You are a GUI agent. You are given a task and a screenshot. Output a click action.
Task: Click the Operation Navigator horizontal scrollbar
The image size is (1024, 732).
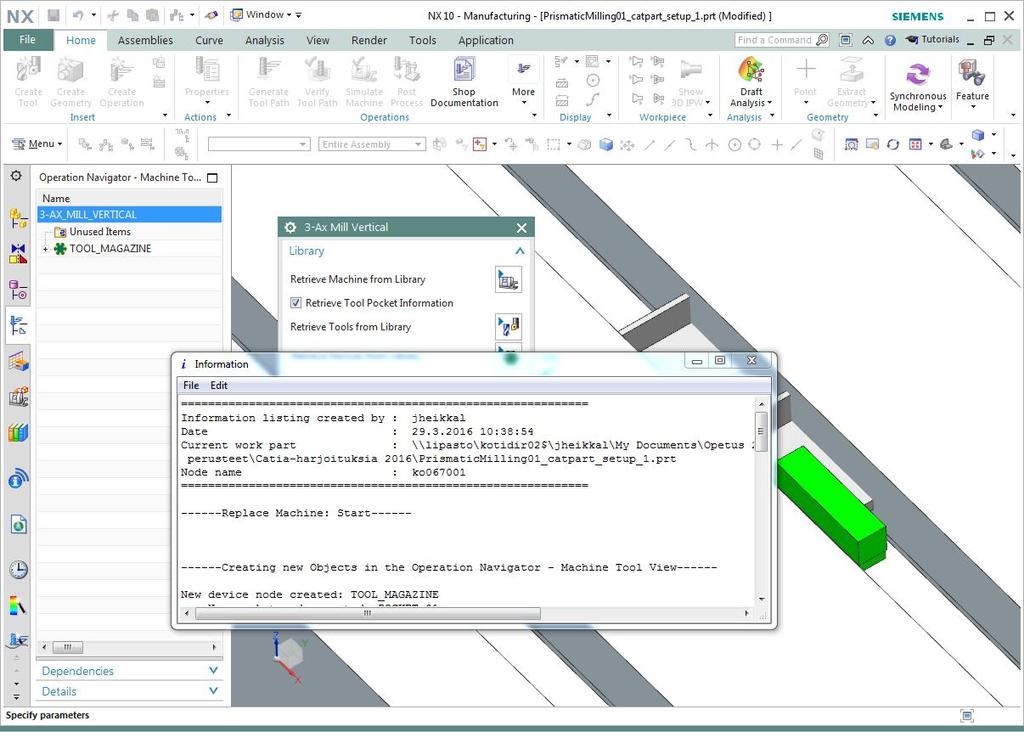tap(67, 647)
